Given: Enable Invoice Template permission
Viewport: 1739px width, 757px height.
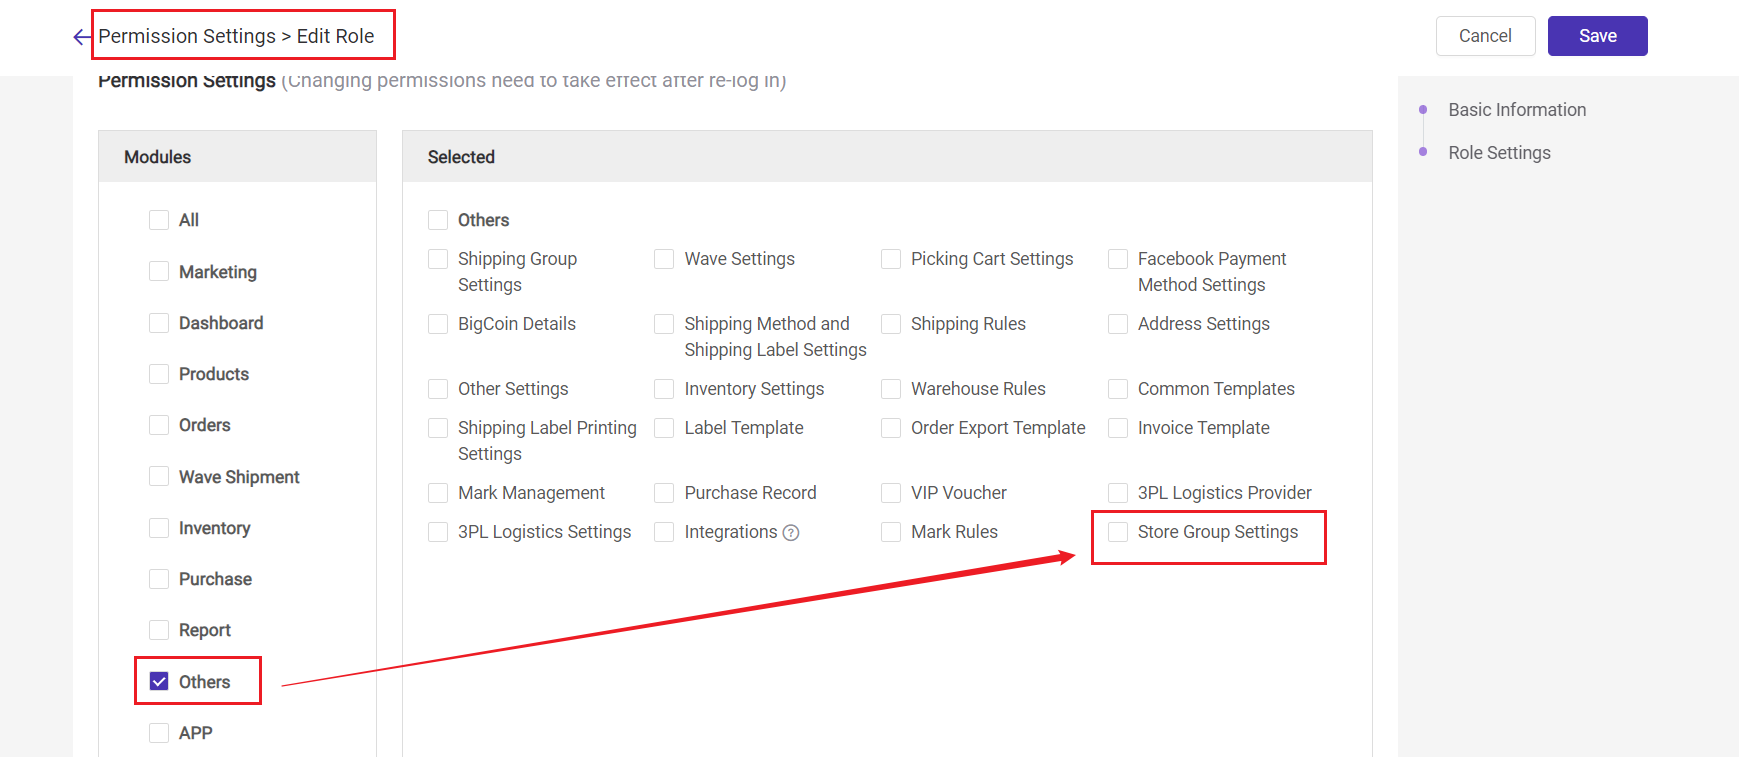Looking at the screenshot, I should 1118,428.
